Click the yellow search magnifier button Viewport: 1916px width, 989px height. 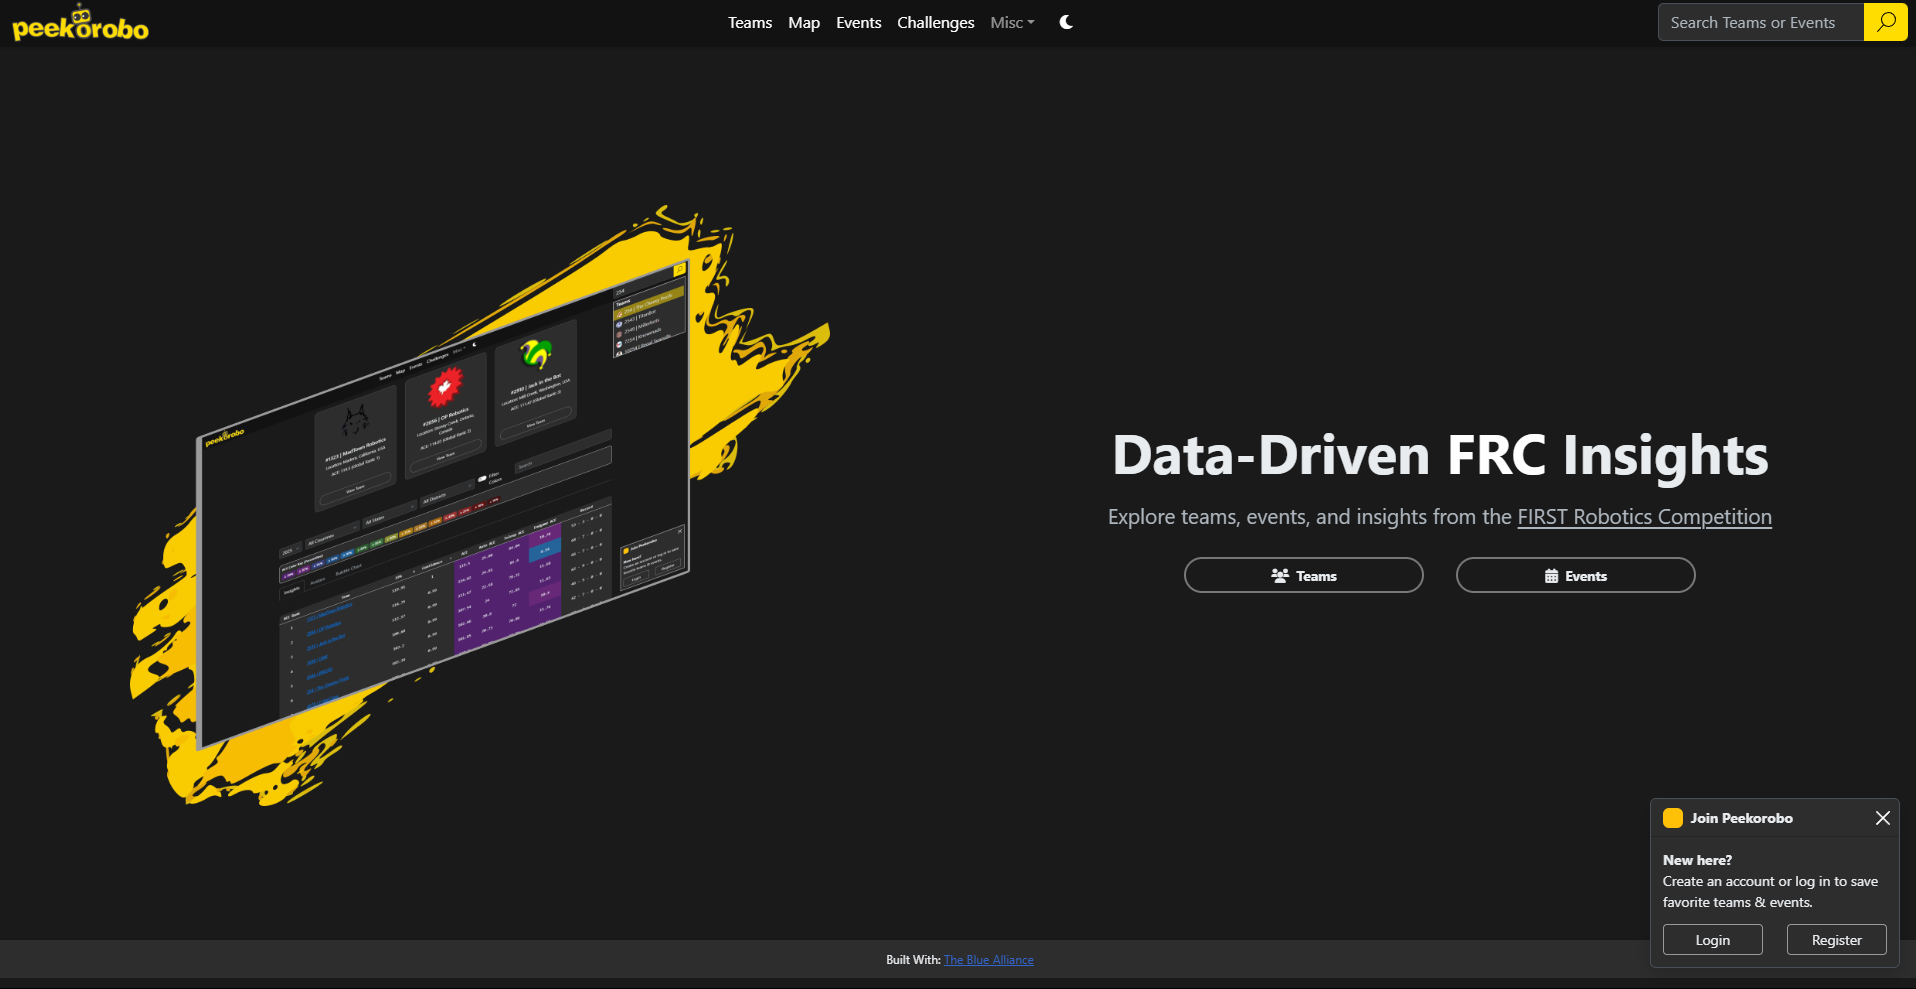(x=1886, y=22)
